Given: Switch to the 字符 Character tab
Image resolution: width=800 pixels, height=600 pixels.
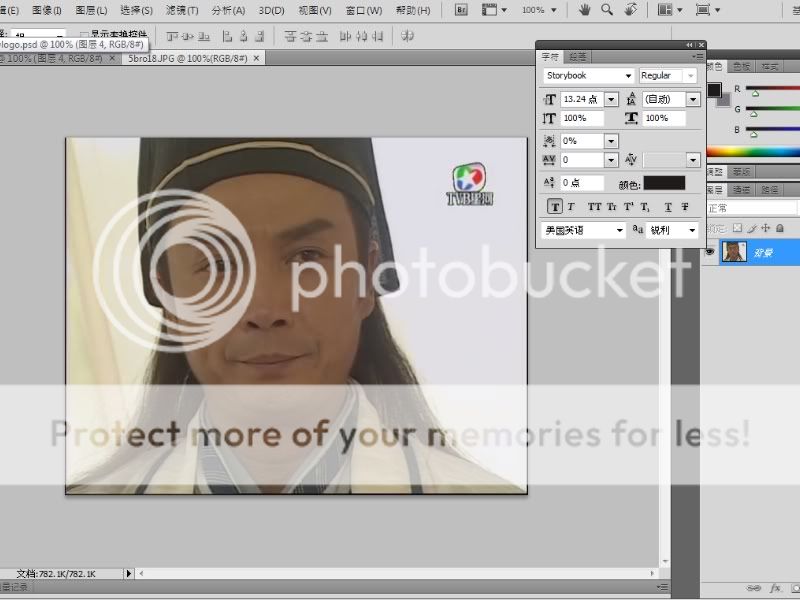Looking at the screenshot, I should [550, 57].
